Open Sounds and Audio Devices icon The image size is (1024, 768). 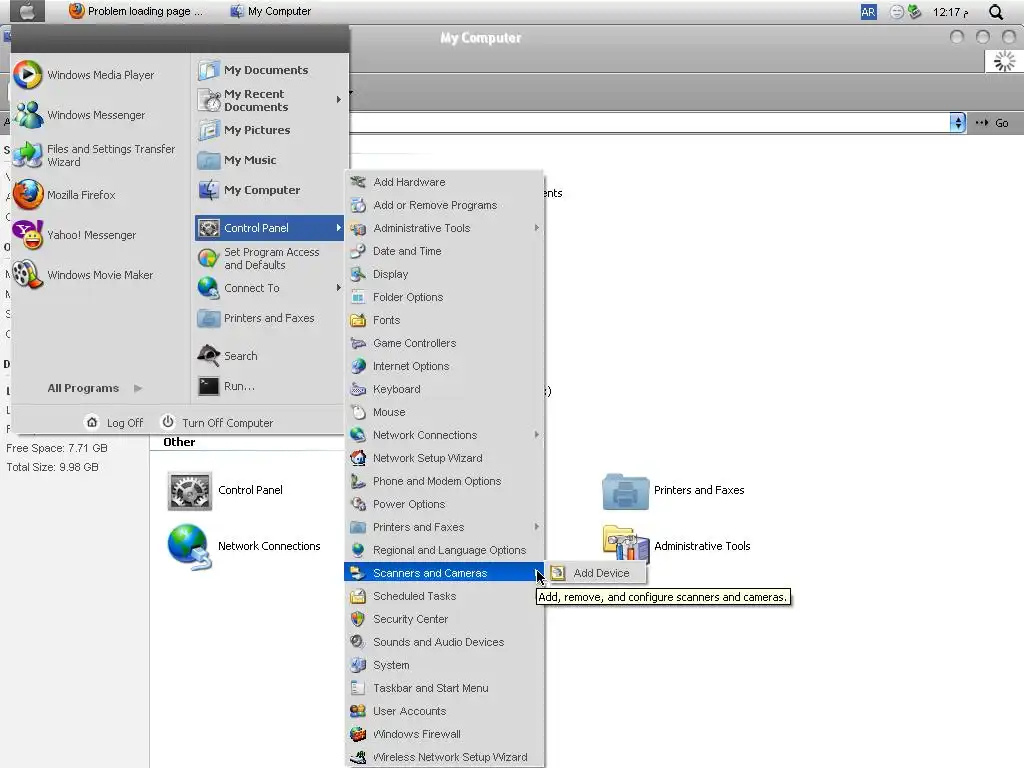tap(358, 642)
